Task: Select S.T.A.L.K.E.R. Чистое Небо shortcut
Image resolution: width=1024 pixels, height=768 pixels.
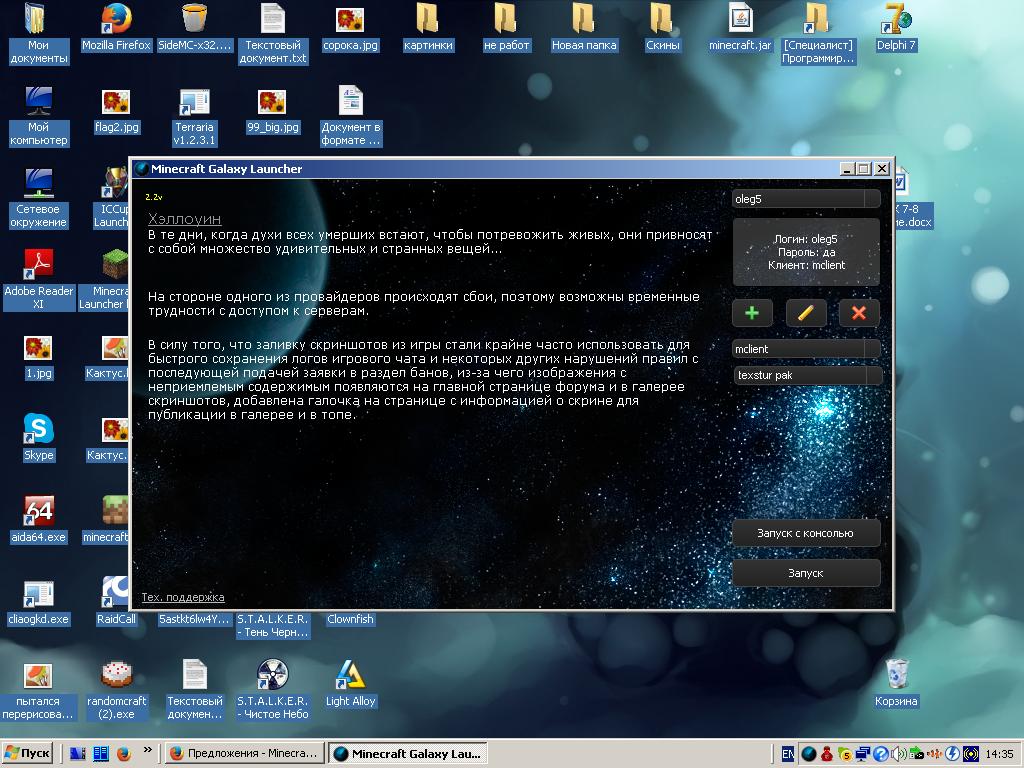Action: click(x=272, y=690)
